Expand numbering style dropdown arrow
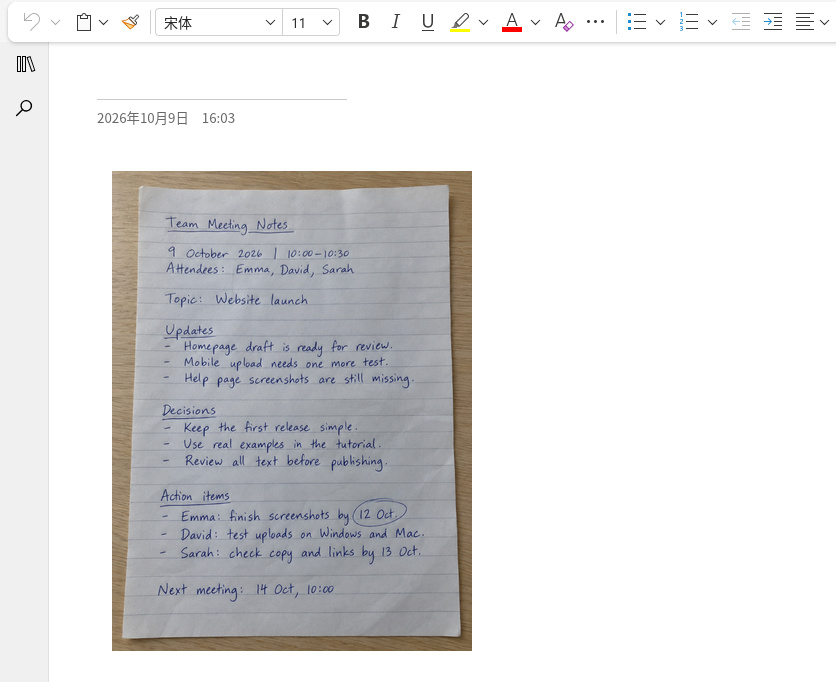The image size is (836, 682). coord(713,22)
